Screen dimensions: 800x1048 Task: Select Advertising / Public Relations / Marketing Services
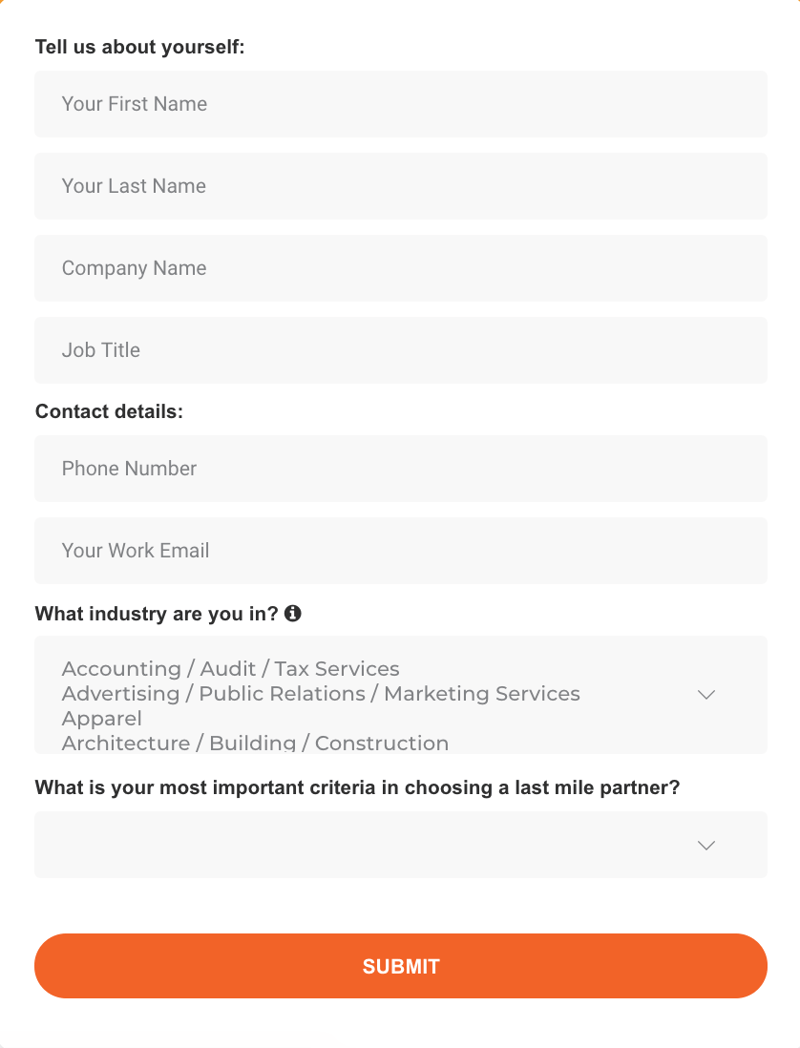pyautogui.click(x=320, y=693)
